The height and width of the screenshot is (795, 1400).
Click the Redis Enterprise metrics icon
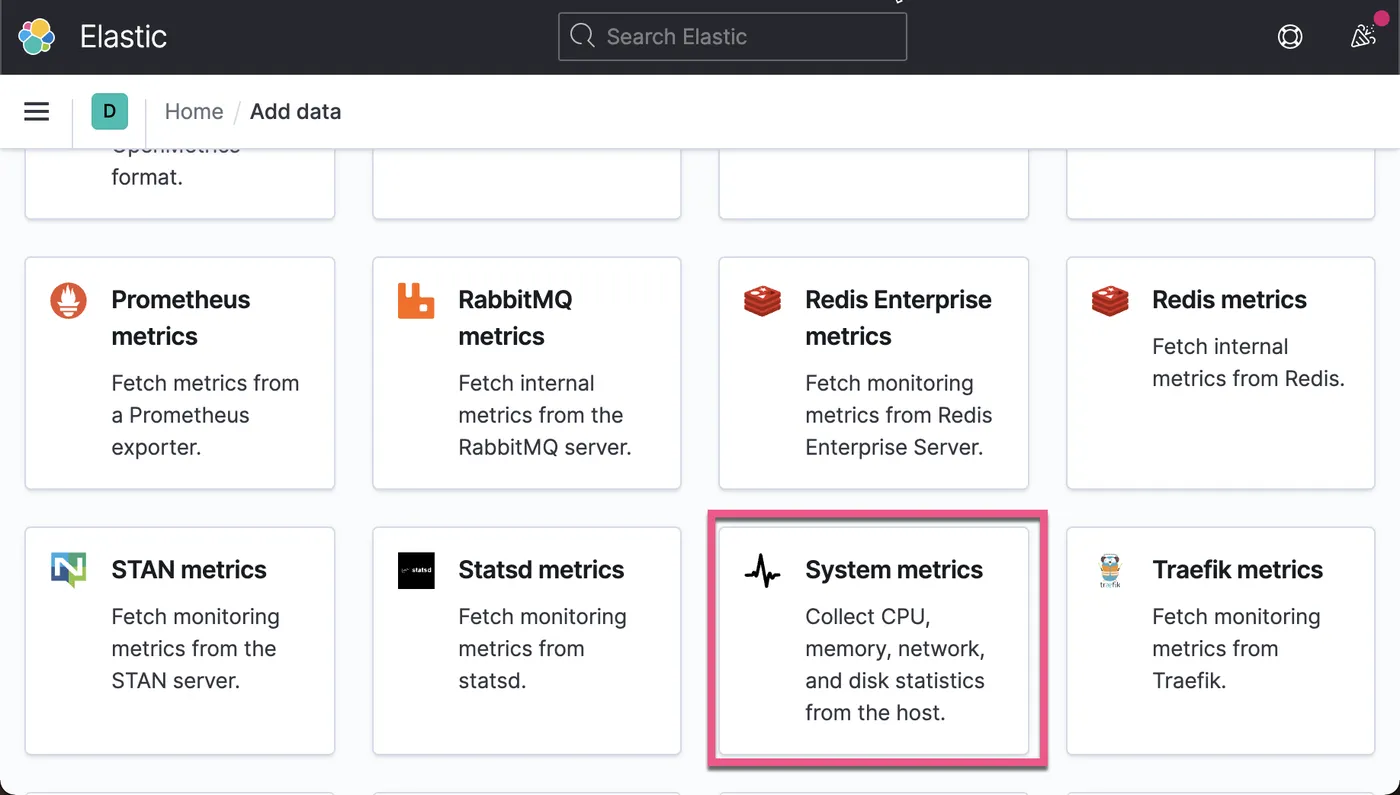point(763,300)
